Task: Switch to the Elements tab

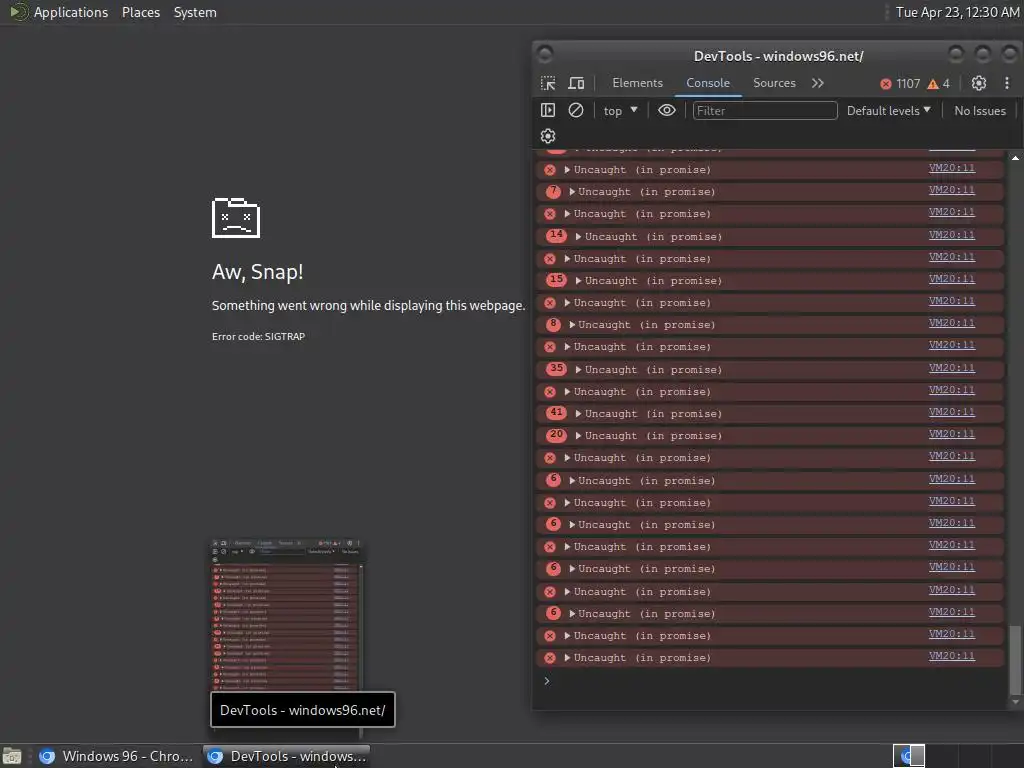Action: tap(637, 83)
